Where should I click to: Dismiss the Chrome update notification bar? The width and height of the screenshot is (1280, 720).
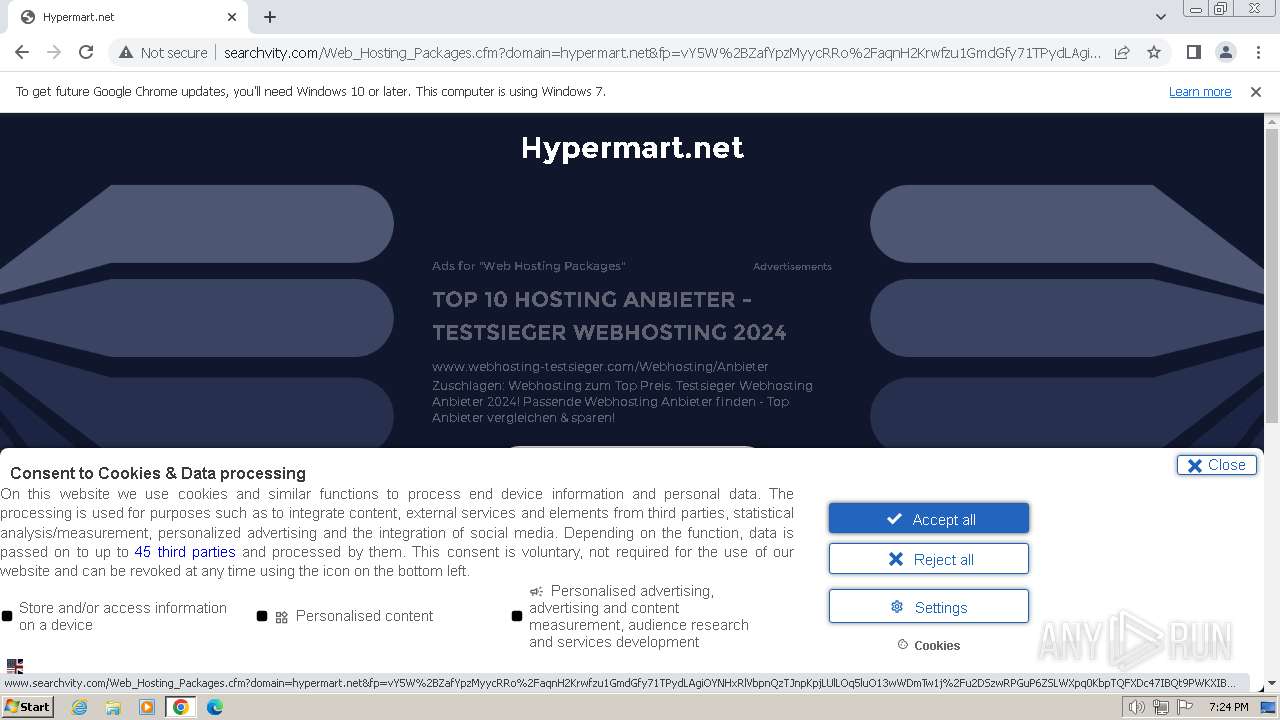coord(1256,91)
